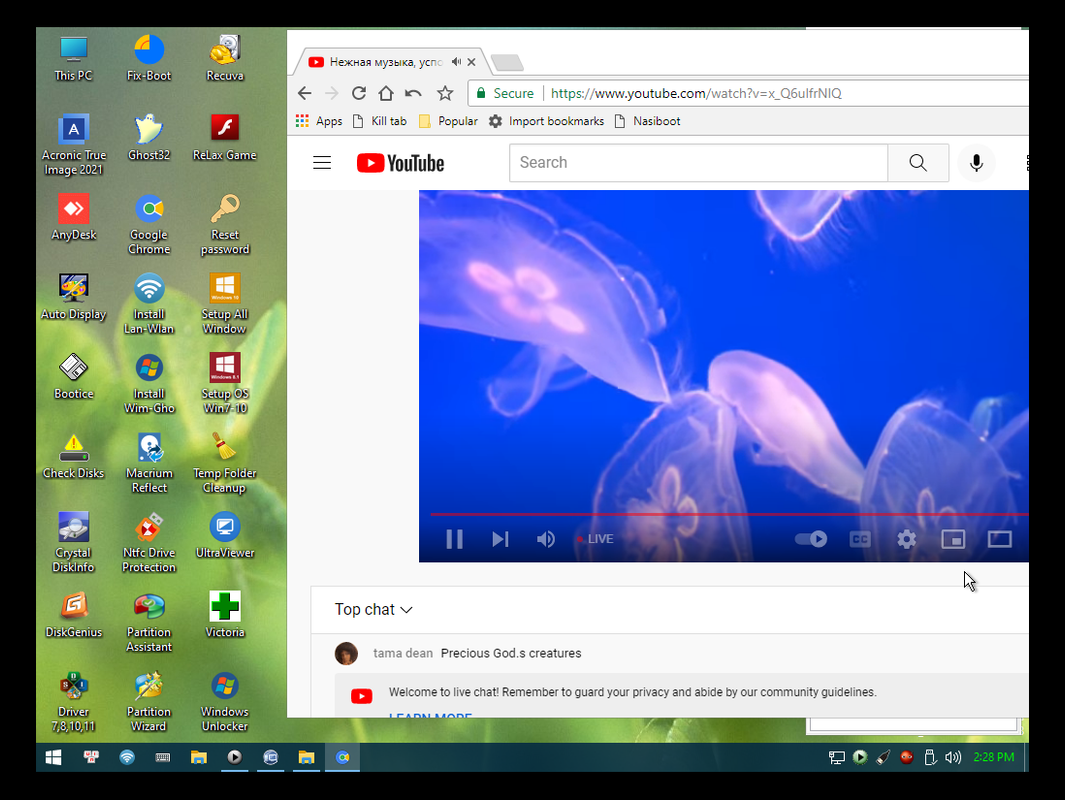Launch the Check Disks shortcut
Image resolution: width=1065 pixels, height=800 pixels.
click(73, 456)
